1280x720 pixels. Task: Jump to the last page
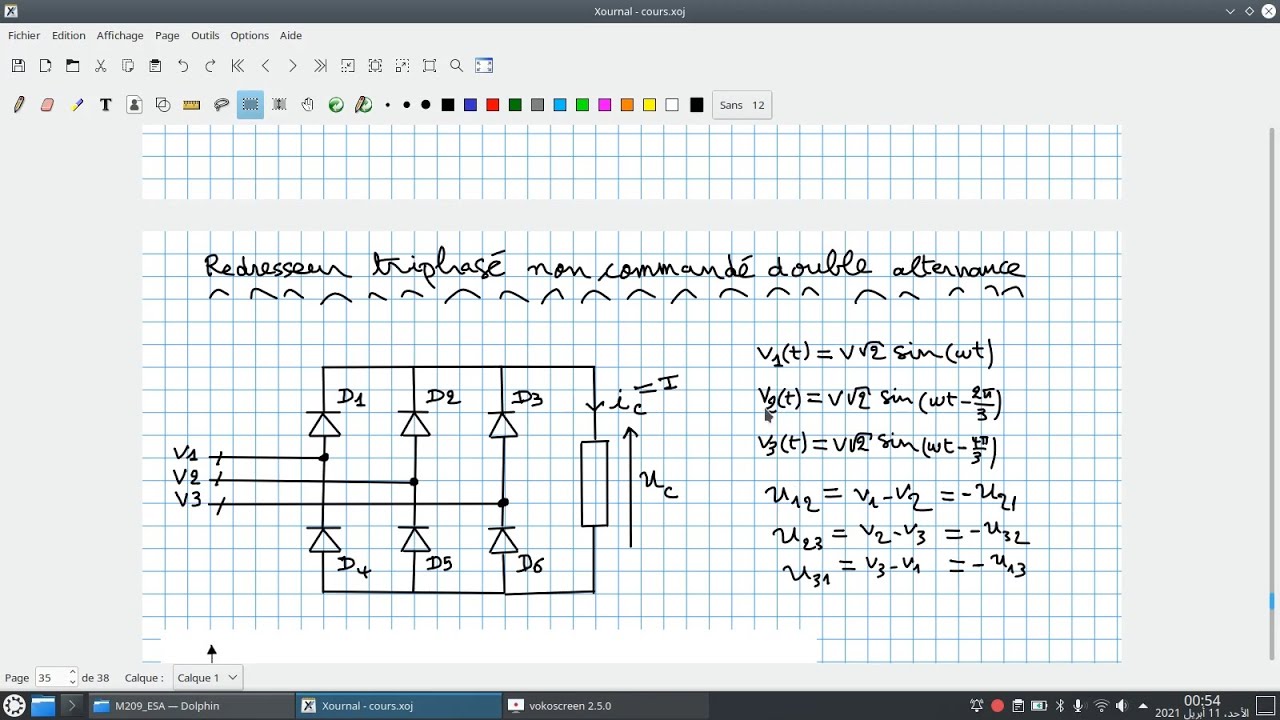coord(320,66)
